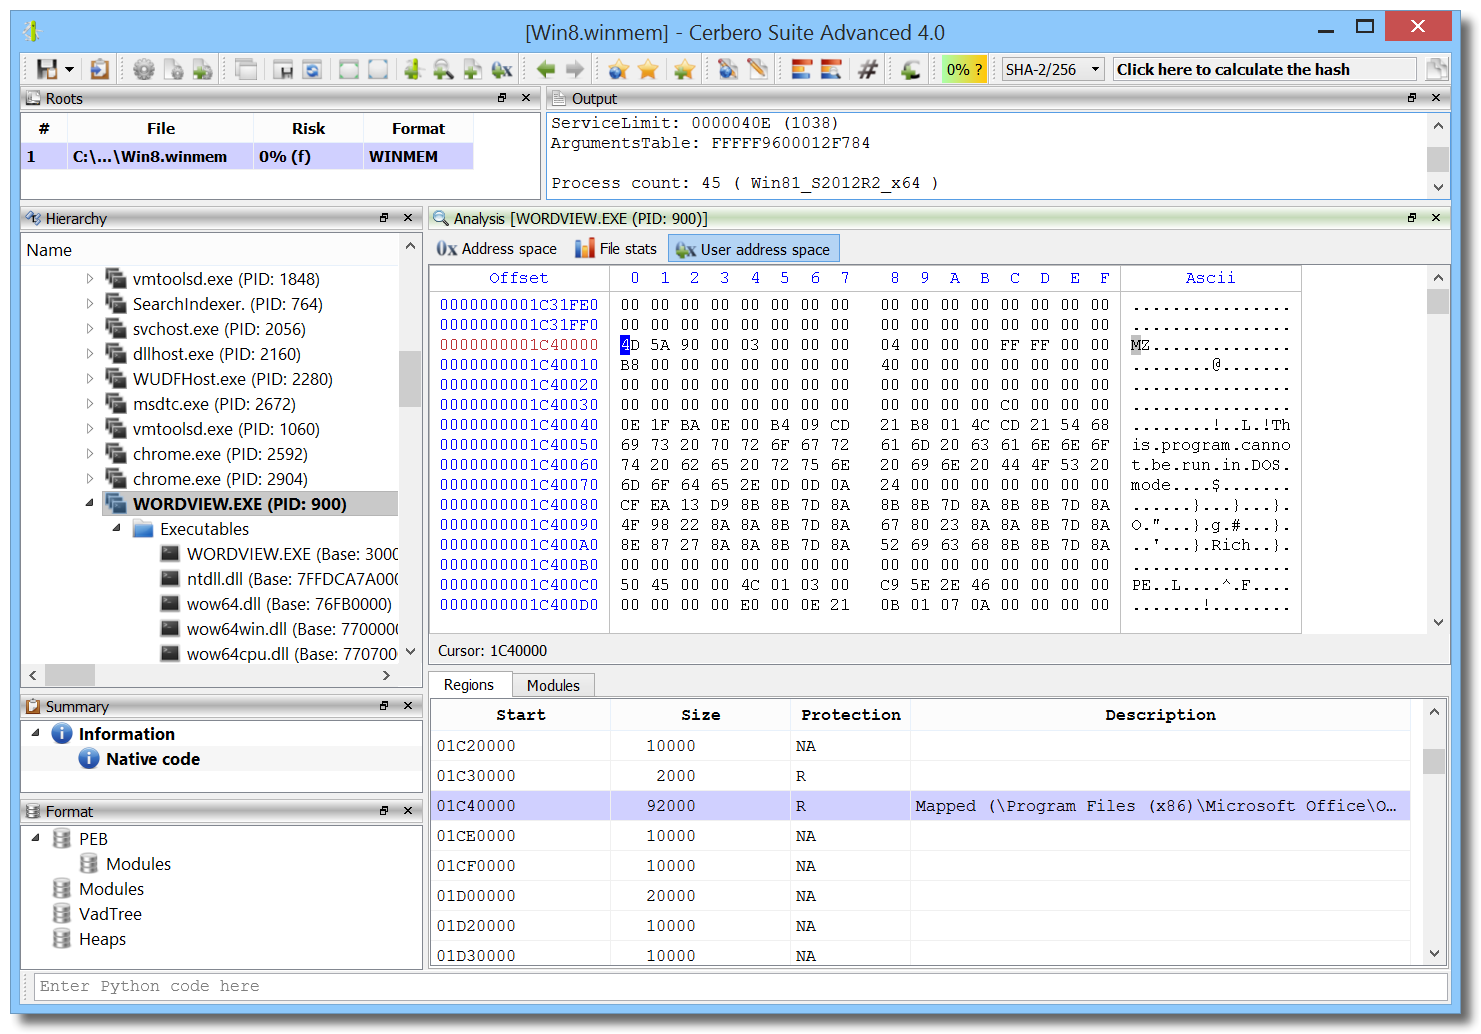Expand the chrome.exe (PID: 2592) node
Screen dimensions: 1481x1034
point(90,454)
